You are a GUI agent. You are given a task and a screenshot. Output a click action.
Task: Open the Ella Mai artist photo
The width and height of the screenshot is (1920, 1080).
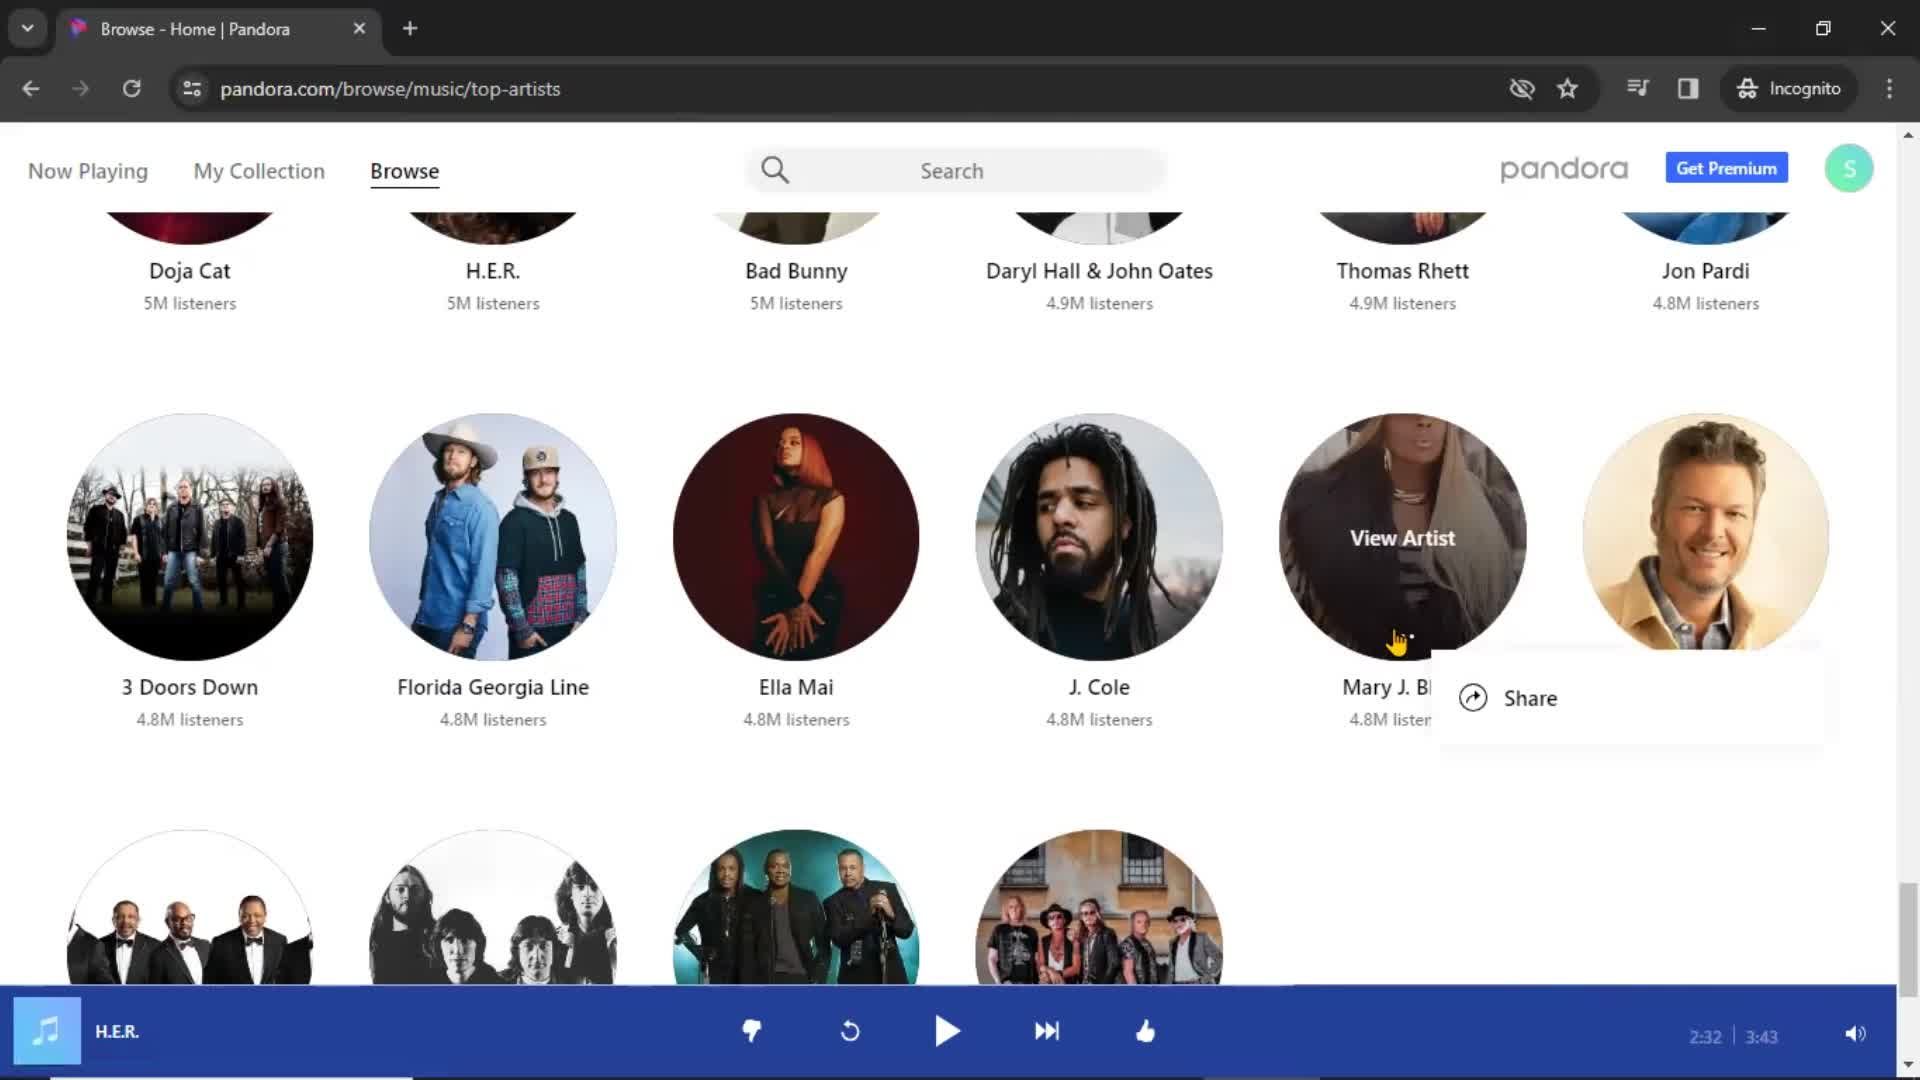point(796,537)
